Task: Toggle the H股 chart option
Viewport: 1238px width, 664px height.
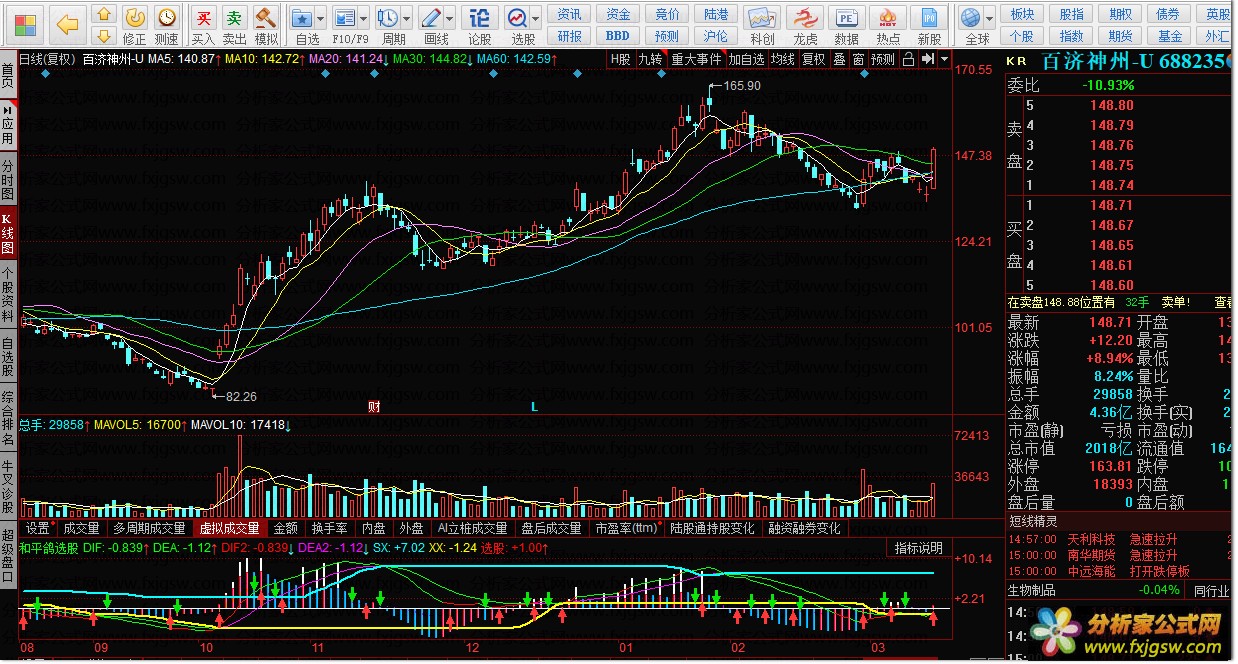Action: 621,59
